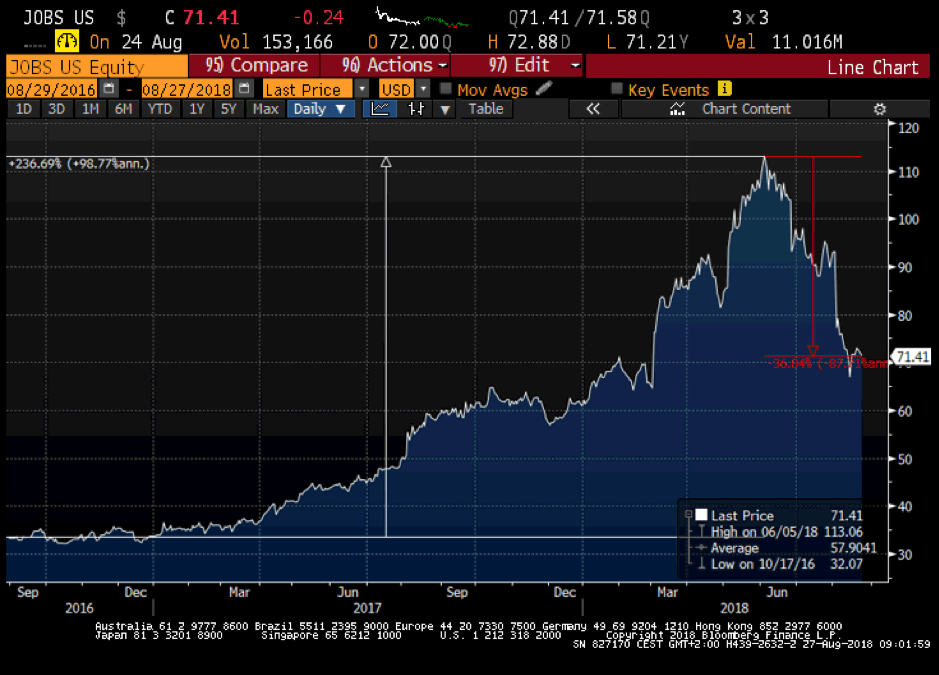This screenshot has height=675, width=939.
Task: Click the +236.69% (+98.77%ann.) annotation label
Action: tap(78, 164)
